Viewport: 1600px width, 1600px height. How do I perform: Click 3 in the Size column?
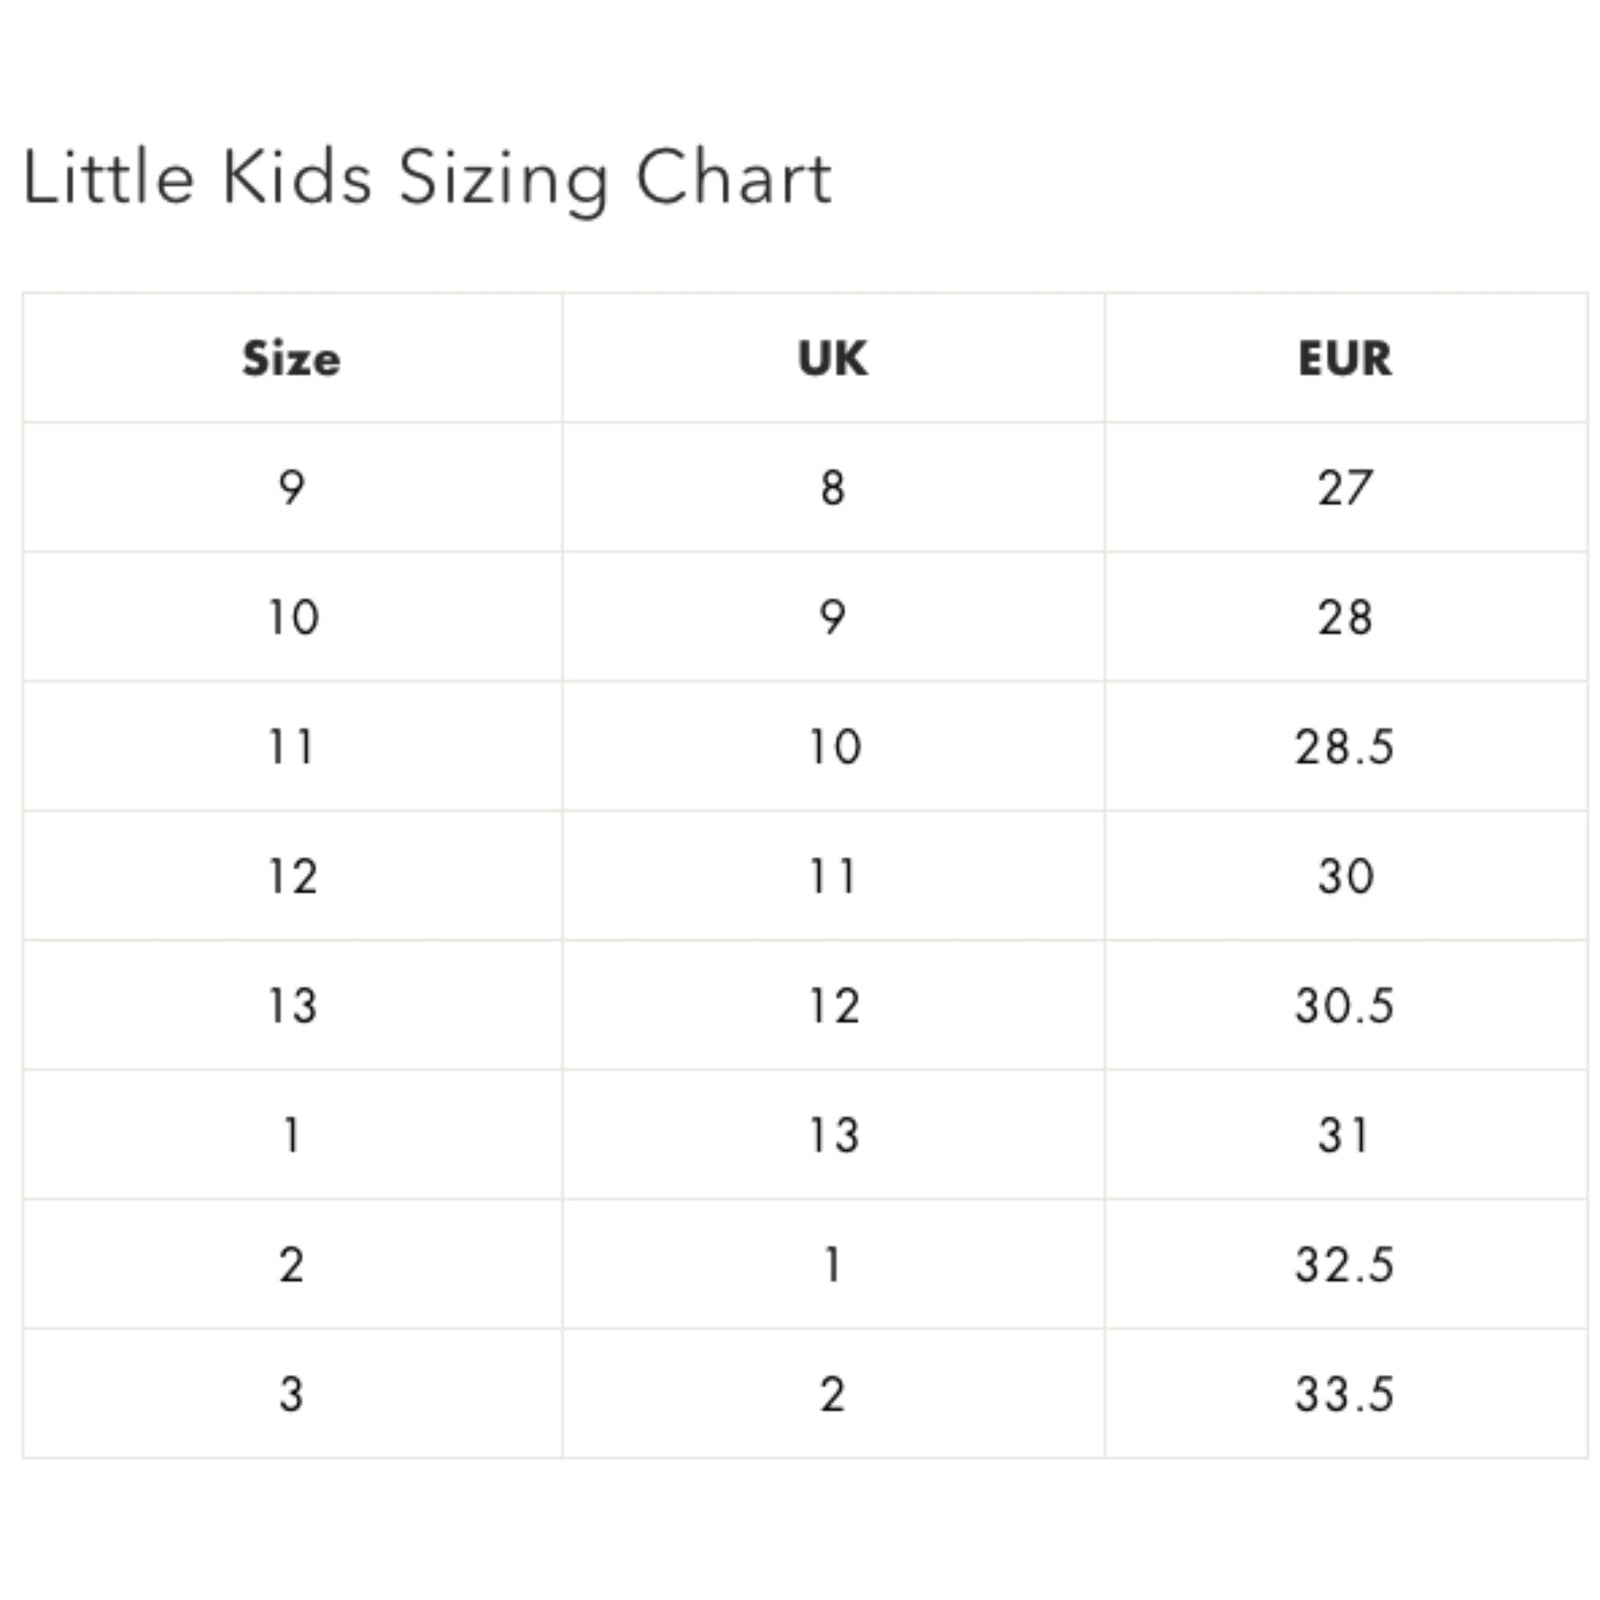click(291, 1394)
